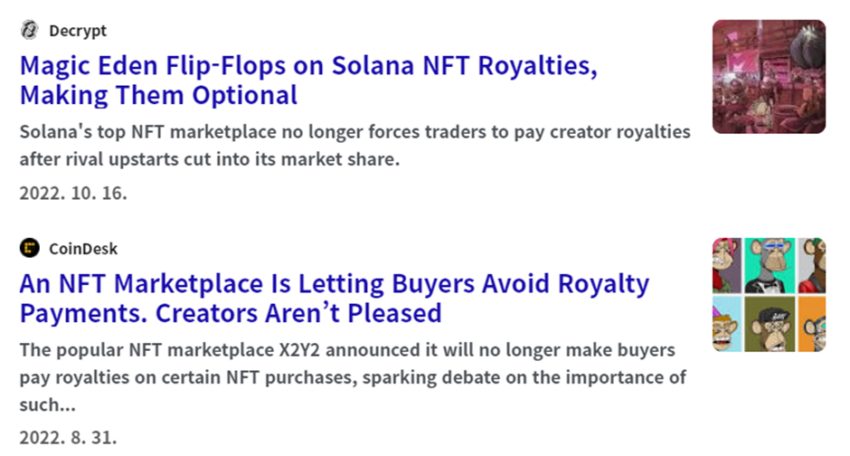Screen dimensions: 850x456
Task: Click the 2022. 8. 31. date
Action: tap(68, 438)
